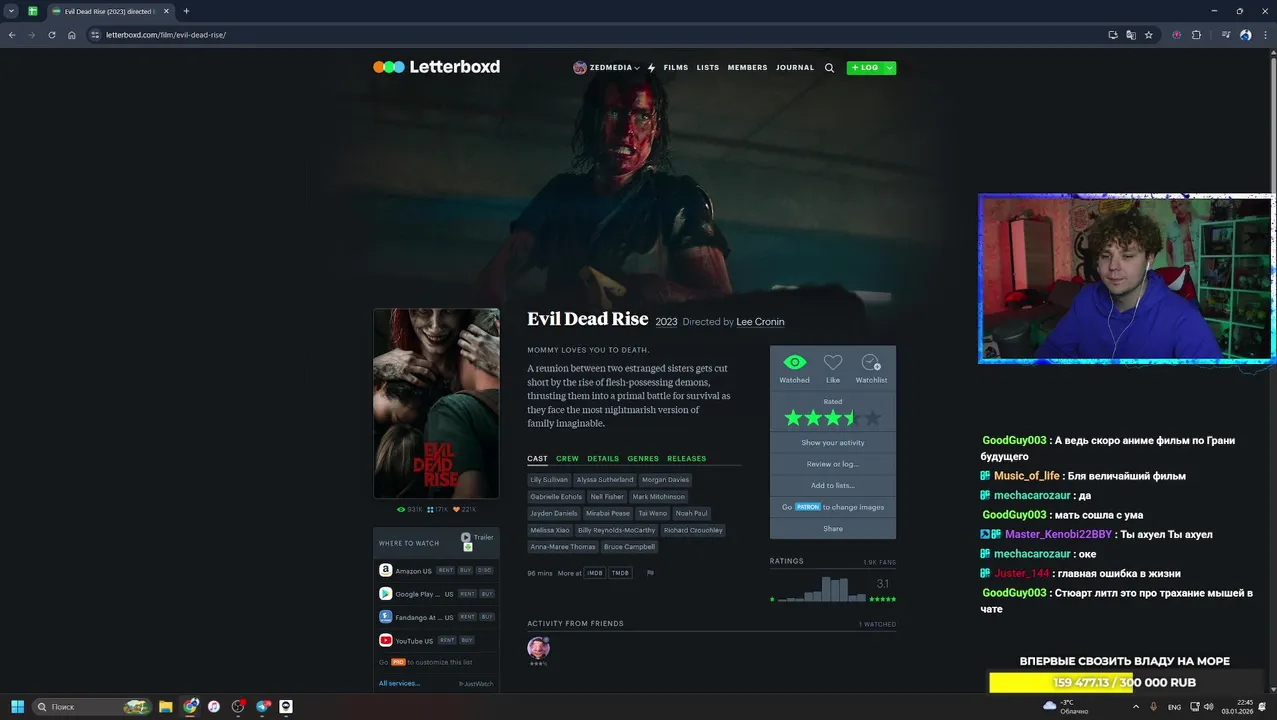Open the friend's avatar under Activity

coord(538,648)
